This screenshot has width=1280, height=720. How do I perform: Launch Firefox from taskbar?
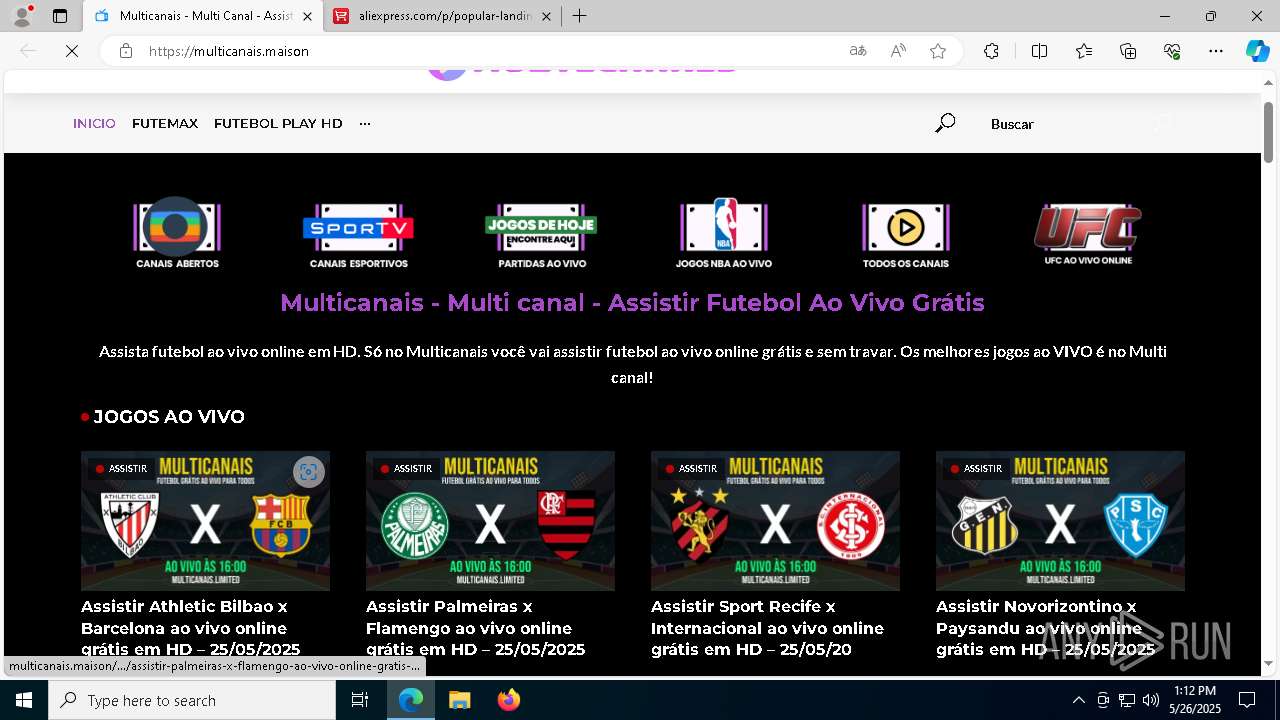pyautogui.click(x=509, y=700)
